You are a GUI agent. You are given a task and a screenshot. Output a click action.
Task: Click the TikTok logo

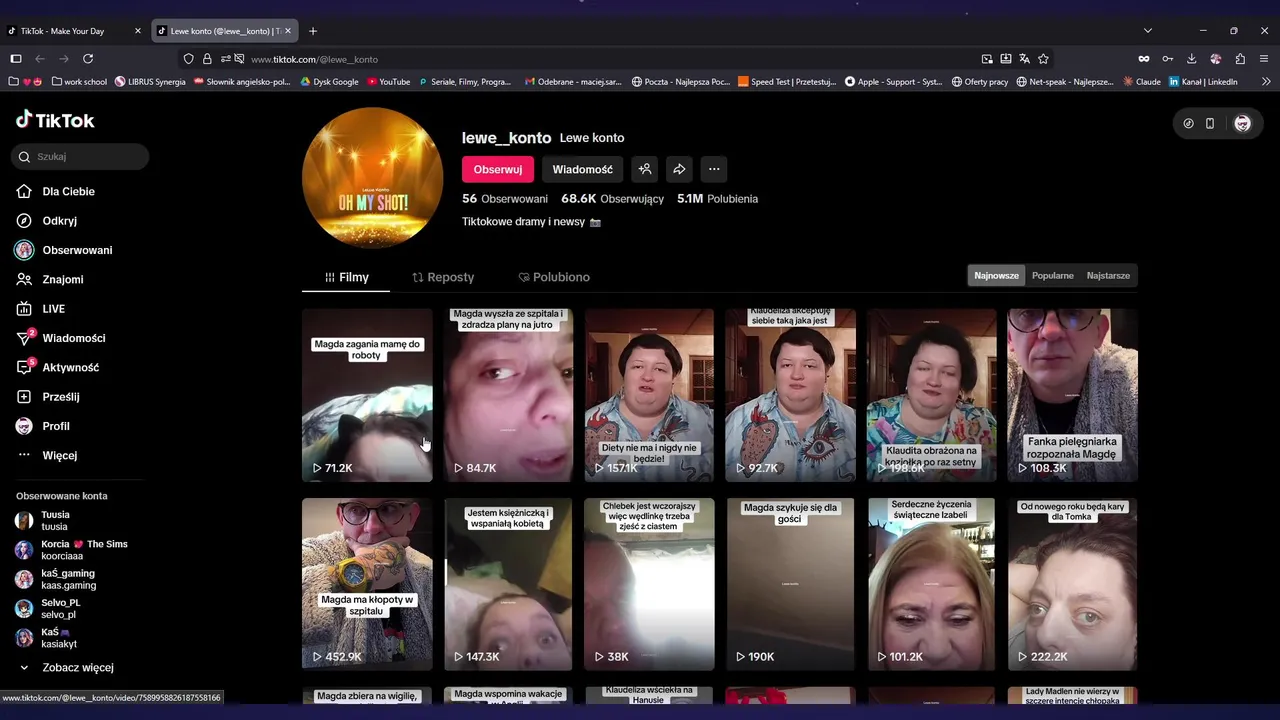[x=55, y=120]
